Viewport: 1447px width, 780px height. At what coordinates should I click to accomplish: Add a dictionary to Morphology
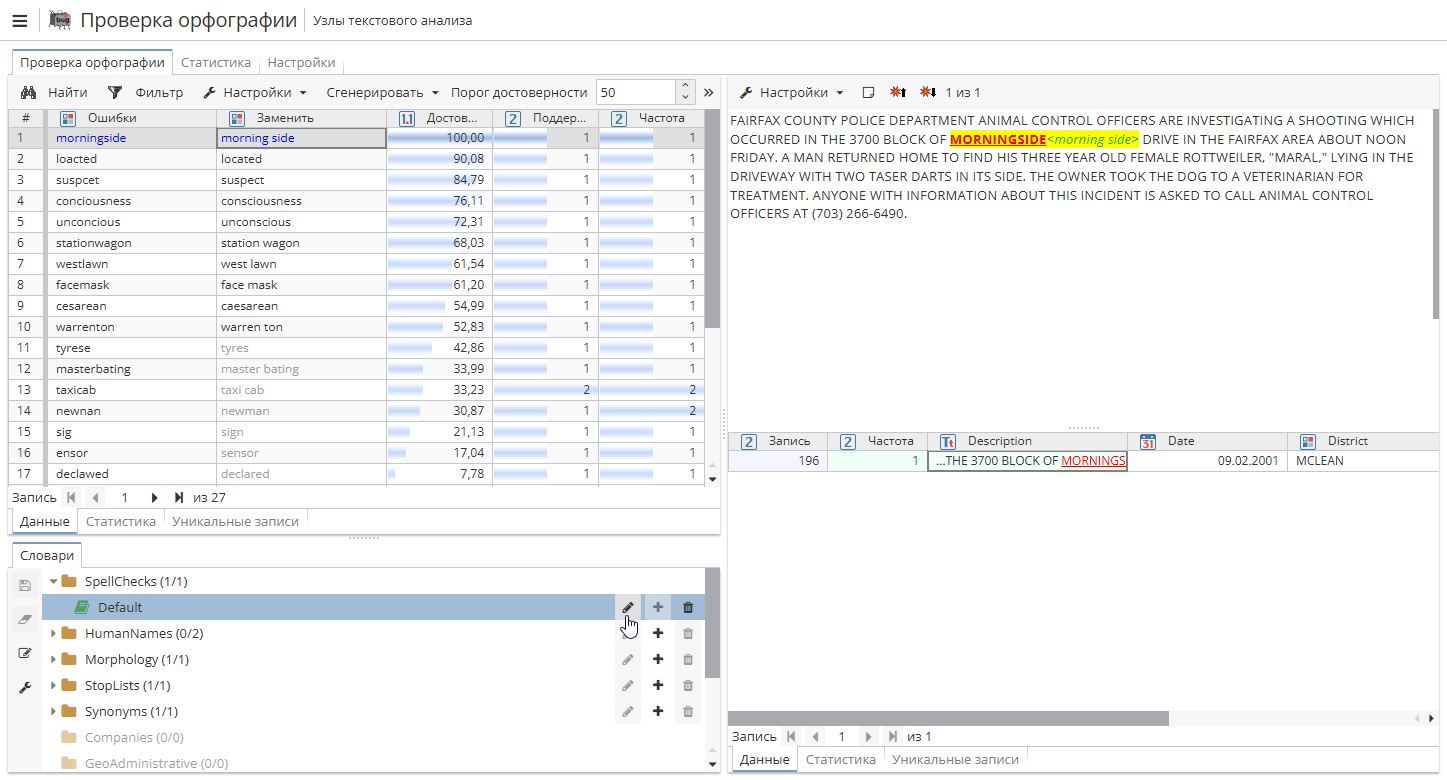coord(658,659)
